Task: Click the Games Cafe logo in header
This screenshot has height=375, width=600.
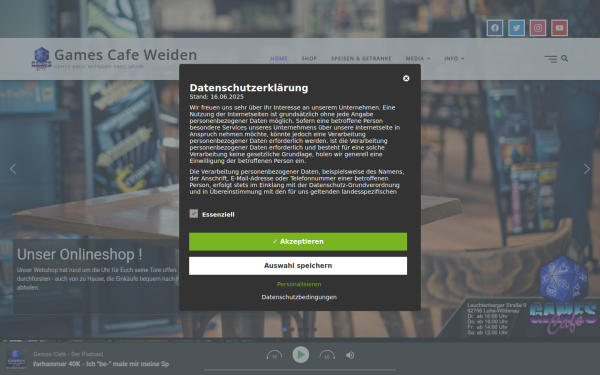Action: 41,59
